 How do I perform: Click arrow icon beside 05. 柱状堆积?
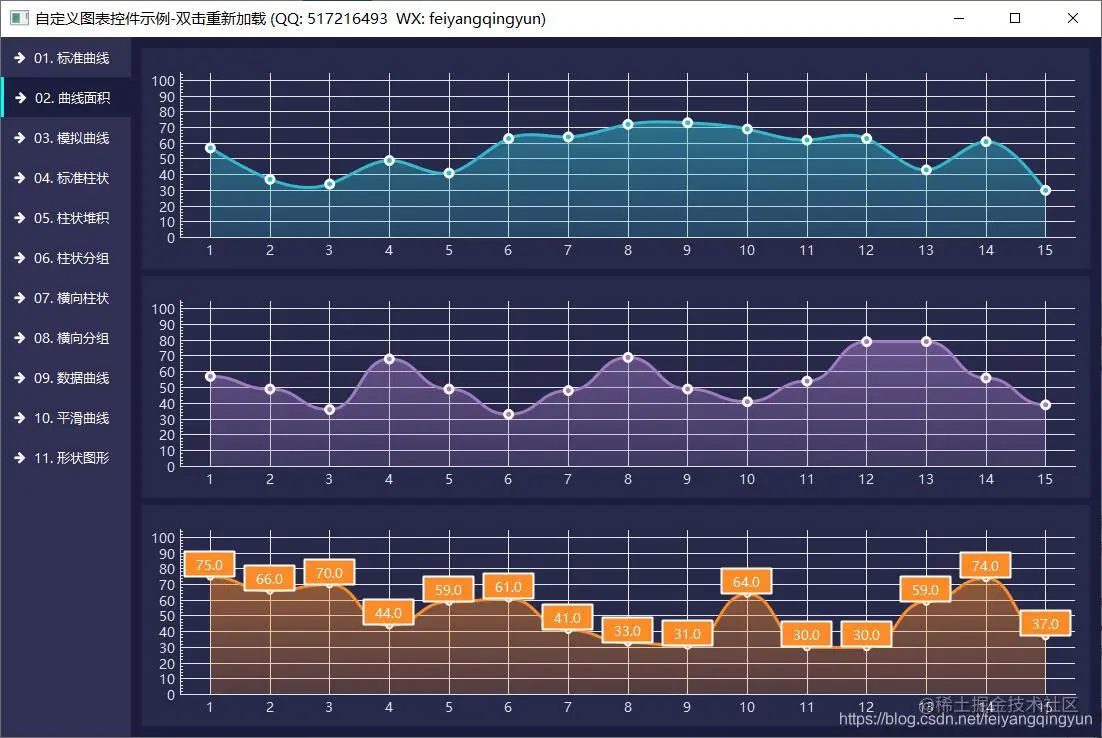(20, 218)
